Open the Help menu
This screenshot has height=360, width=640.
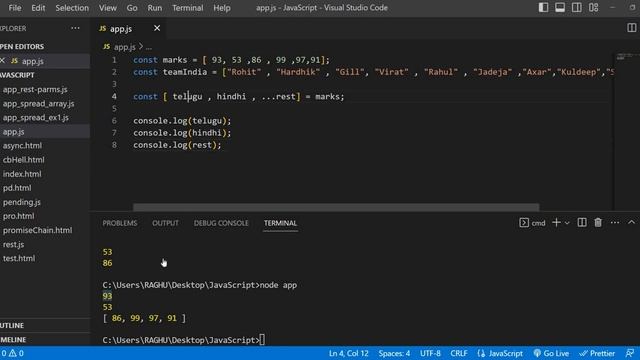[222, 8]
